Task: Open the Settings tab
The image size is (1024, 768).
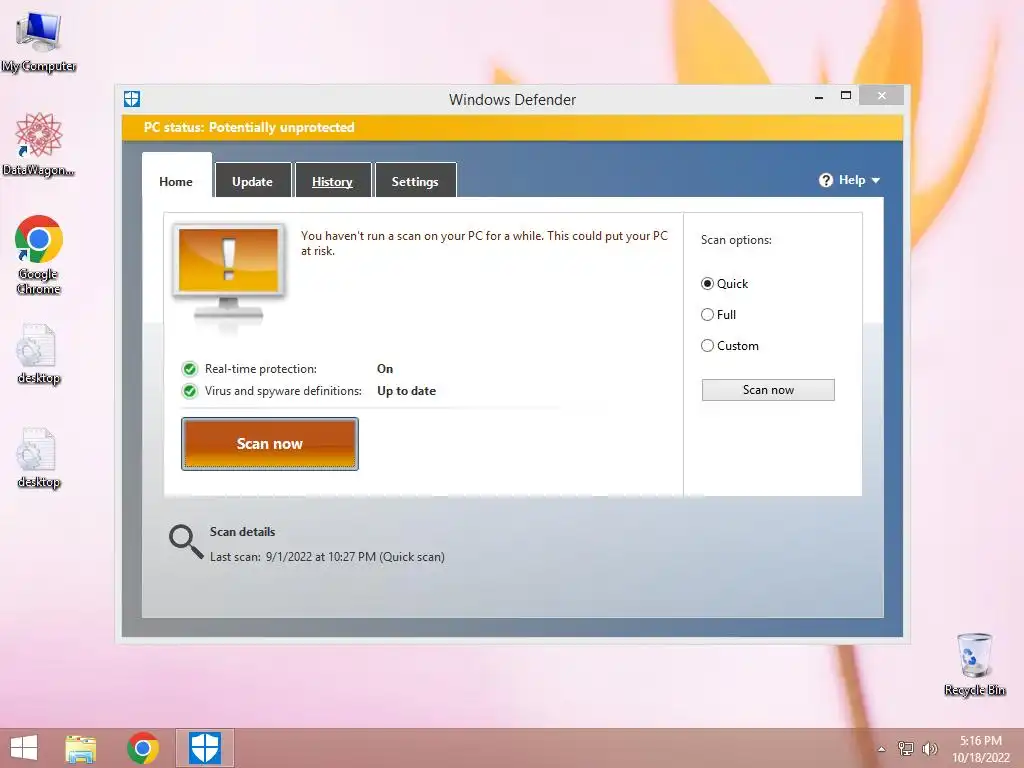Action: (x=415, y=181)
